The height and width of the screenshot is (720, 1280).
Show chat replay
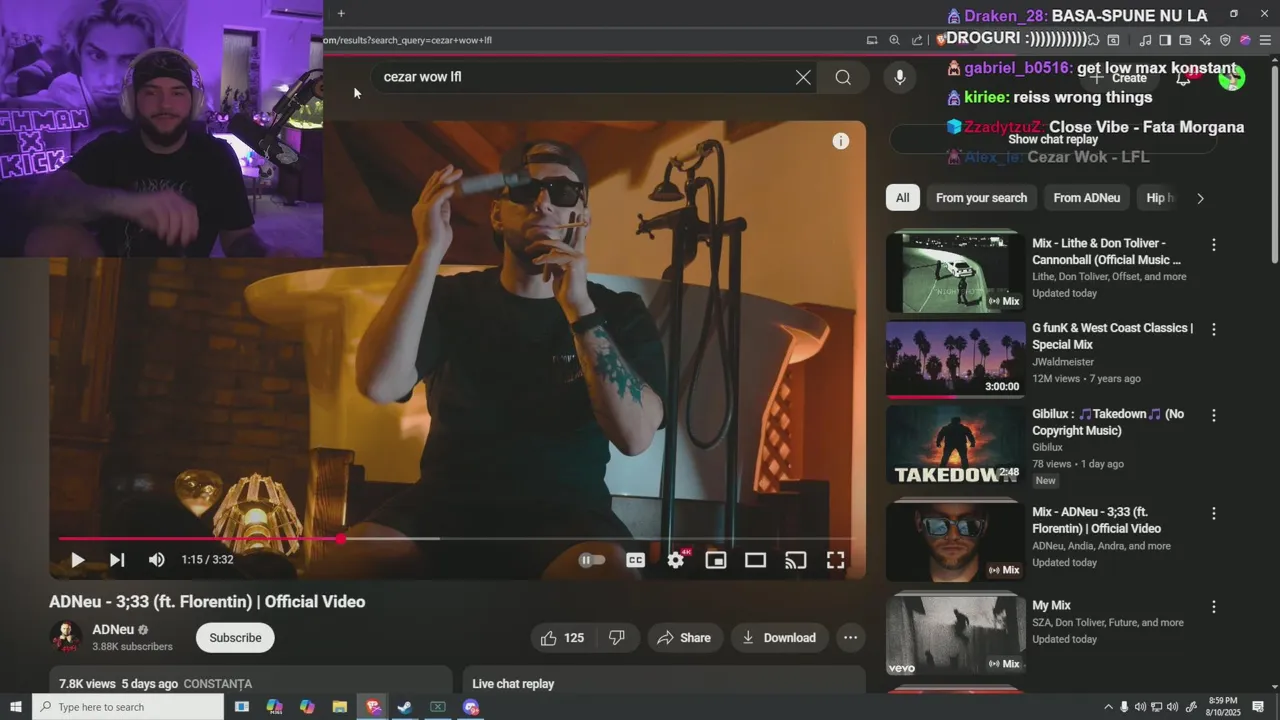[x=1053, y=140]
